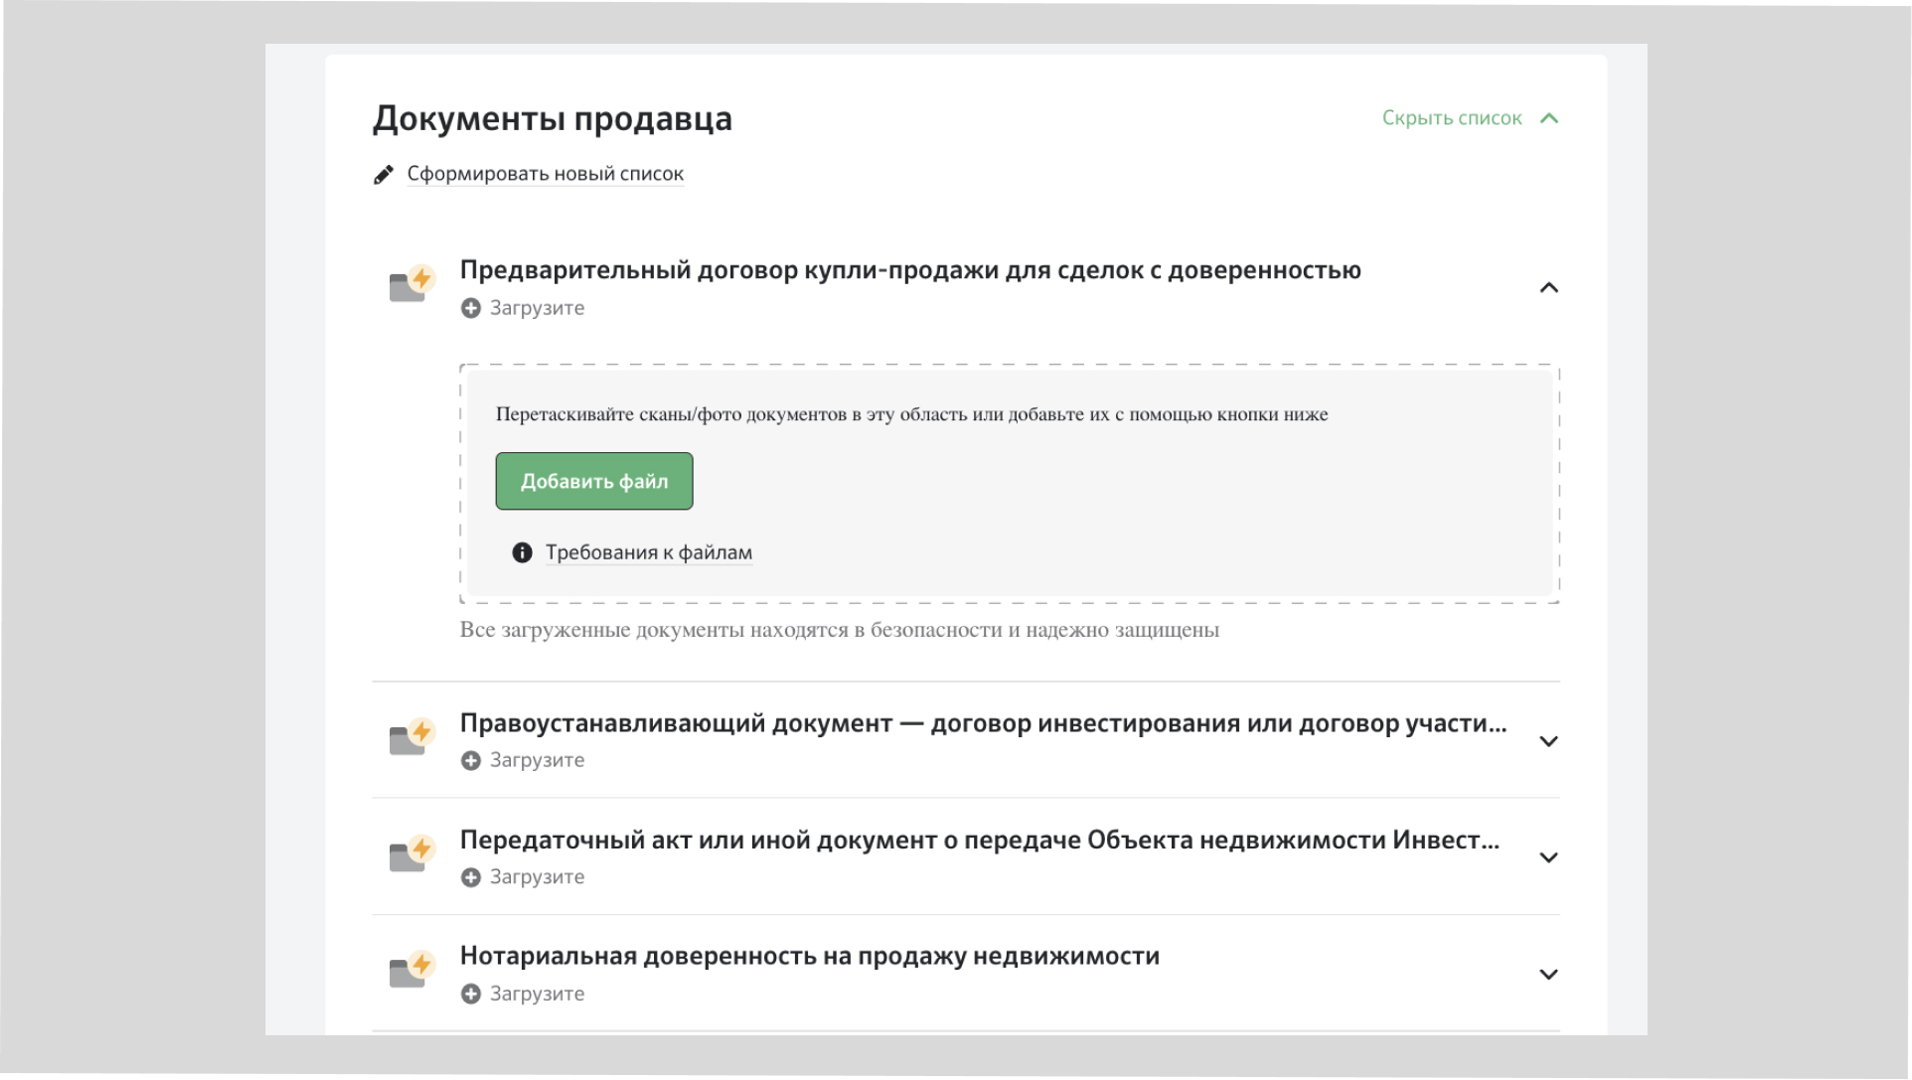
Task: Click the Скрыть список link
Action: pyautogui.click(x=1451, y=118)
